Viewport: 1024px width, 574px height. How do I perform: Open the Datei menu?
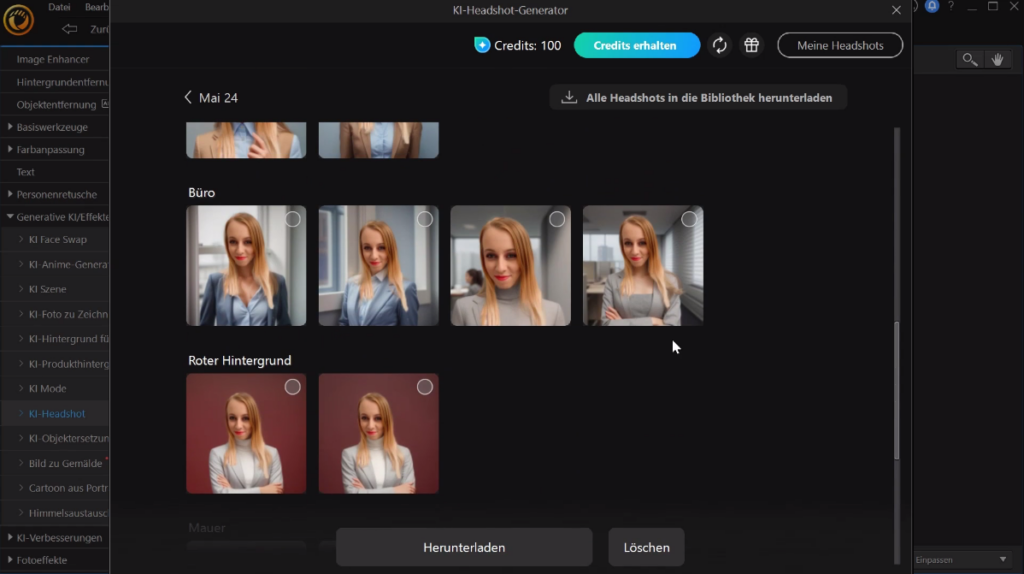tap(59, 7)
